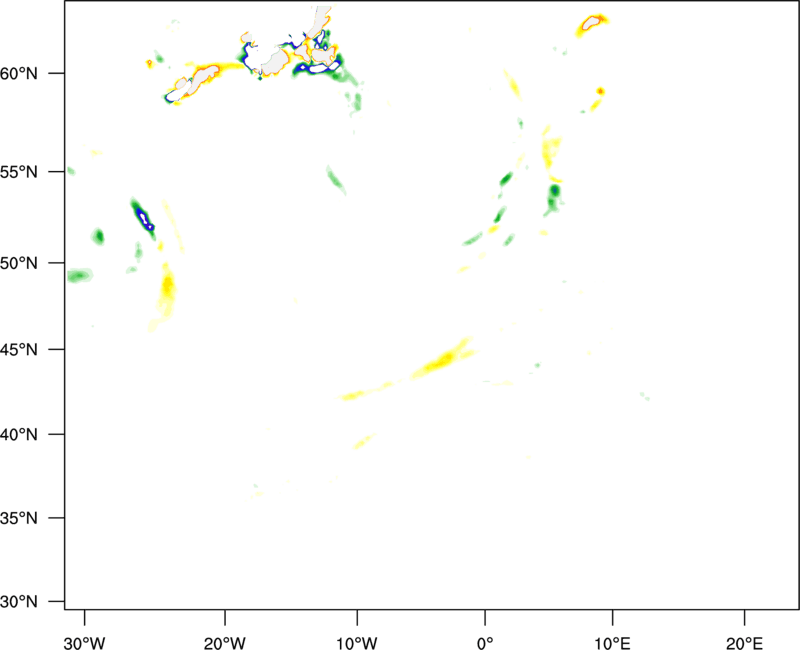Click the 20°E longitude label
The width and height of the screenshot is (800, 650).
(744, 643)
